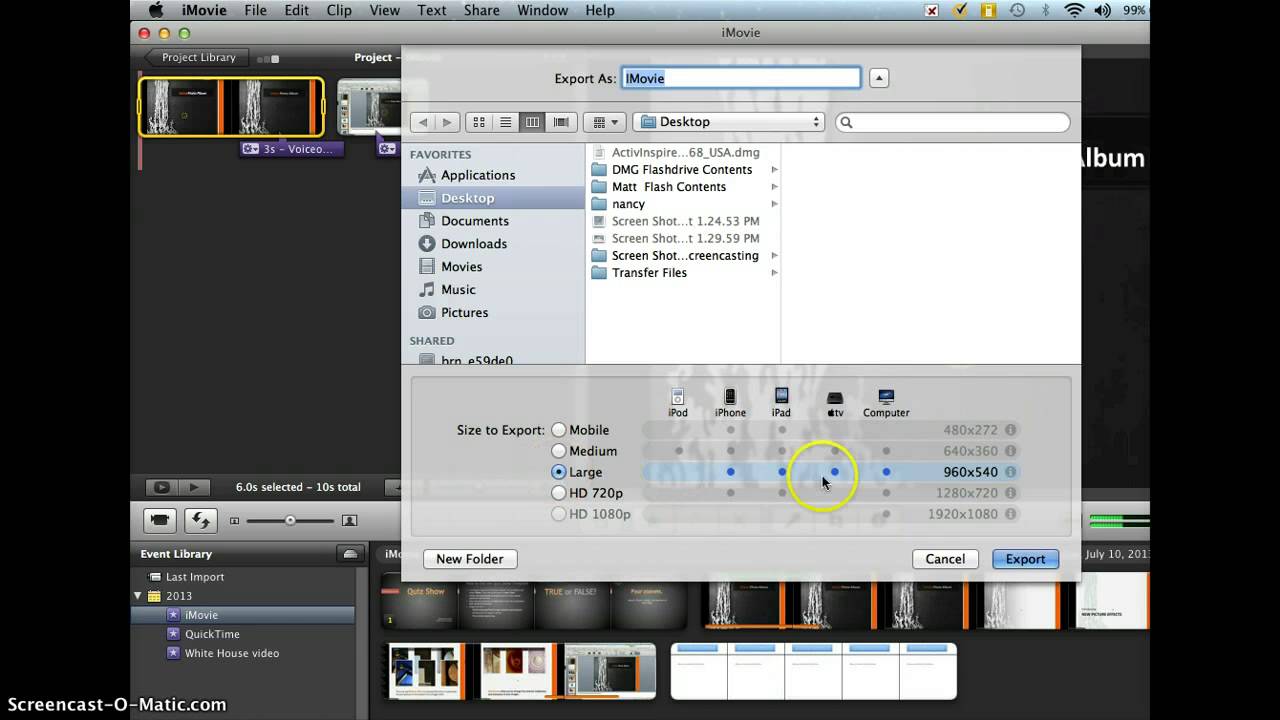Expand the DMG Flashdrive Contents folder arrow
The width and height of the screenshot is (1280, 720).
click(775, 170)
